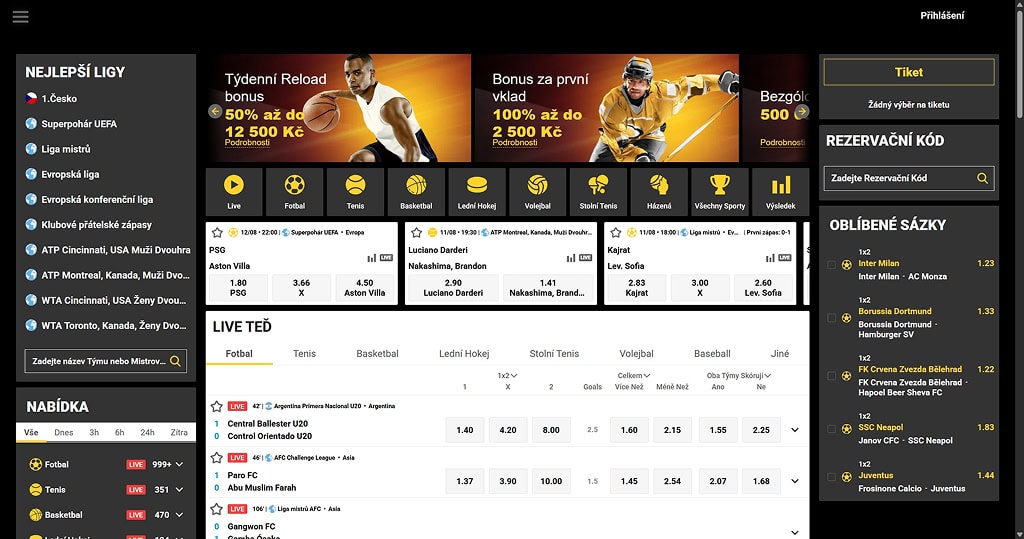
Task: Open the Týdenní Reload bonus banner
Action: point(340,108)
